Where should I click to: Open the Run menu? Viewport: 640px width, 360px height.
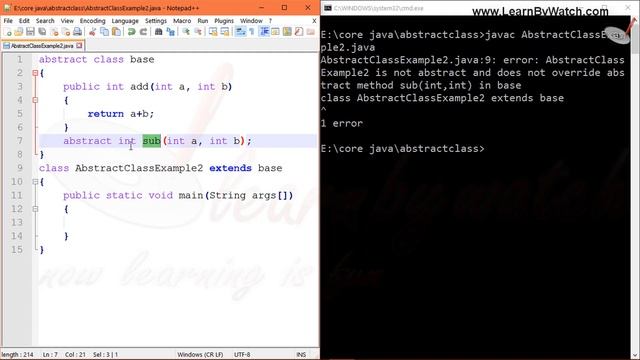[x=203, y=20]
